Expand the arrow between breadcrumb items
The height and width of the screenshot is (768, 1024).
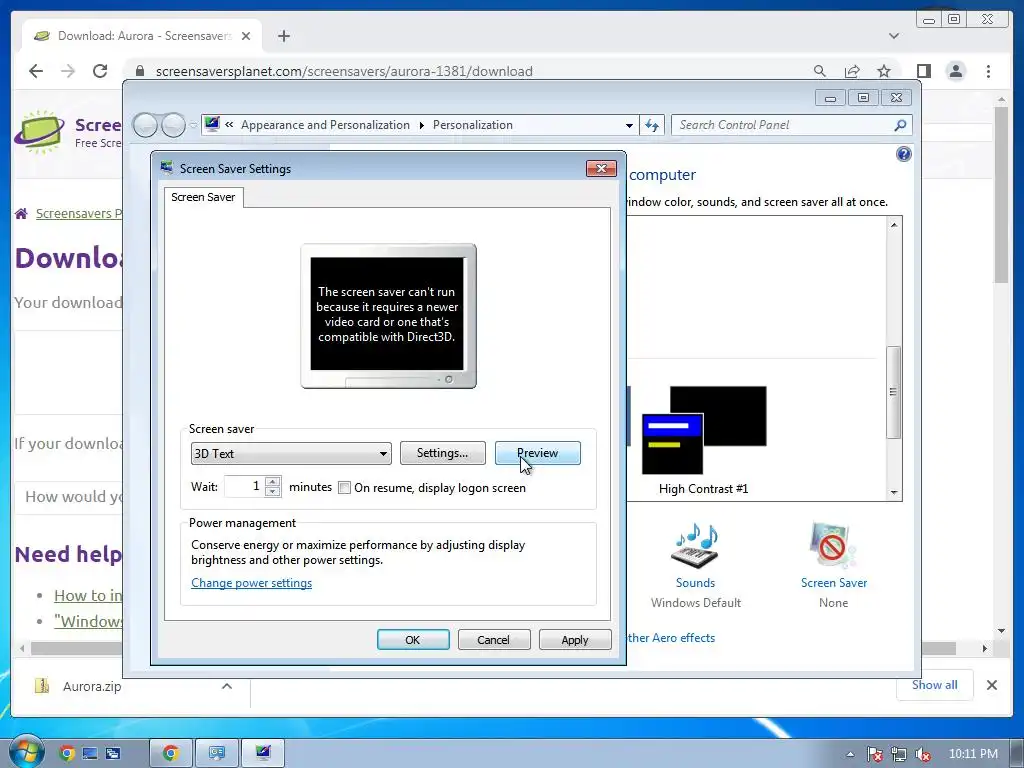[x=421, y=125]
